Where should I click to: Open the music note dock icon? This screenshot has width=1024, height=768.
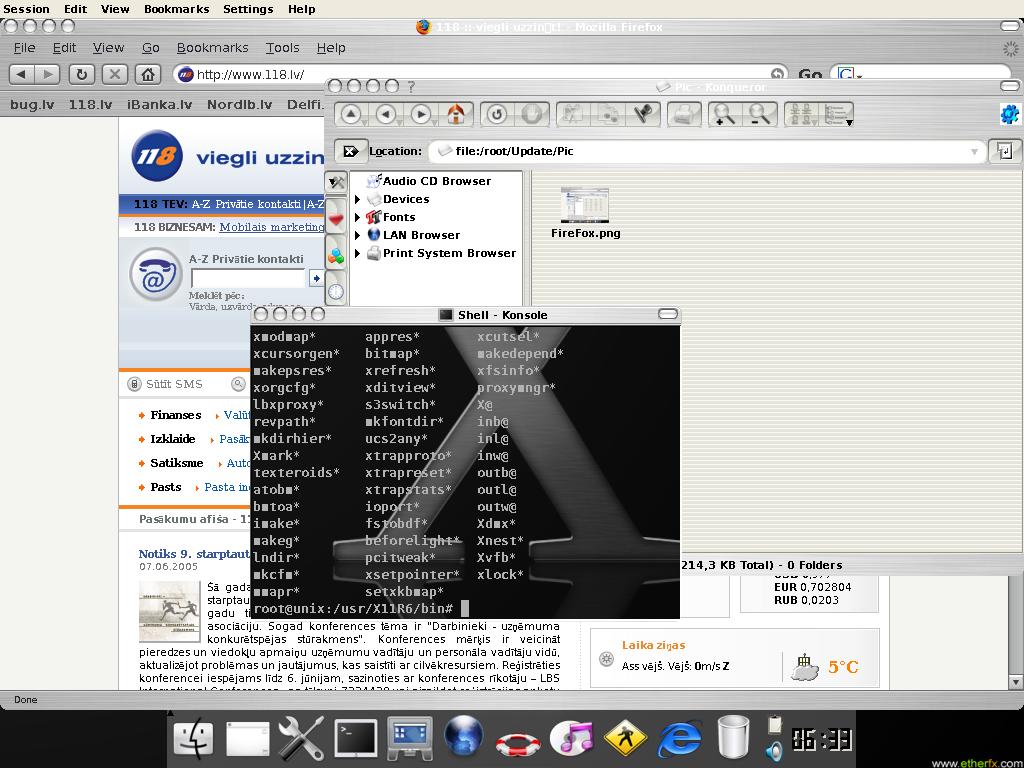point(571,738)
